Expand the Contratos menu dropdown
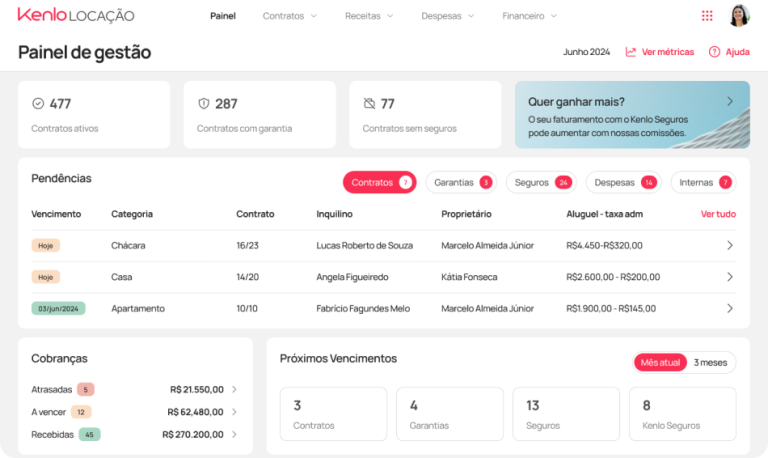This screenshot has width=768, height=458. tap(289, 16)
